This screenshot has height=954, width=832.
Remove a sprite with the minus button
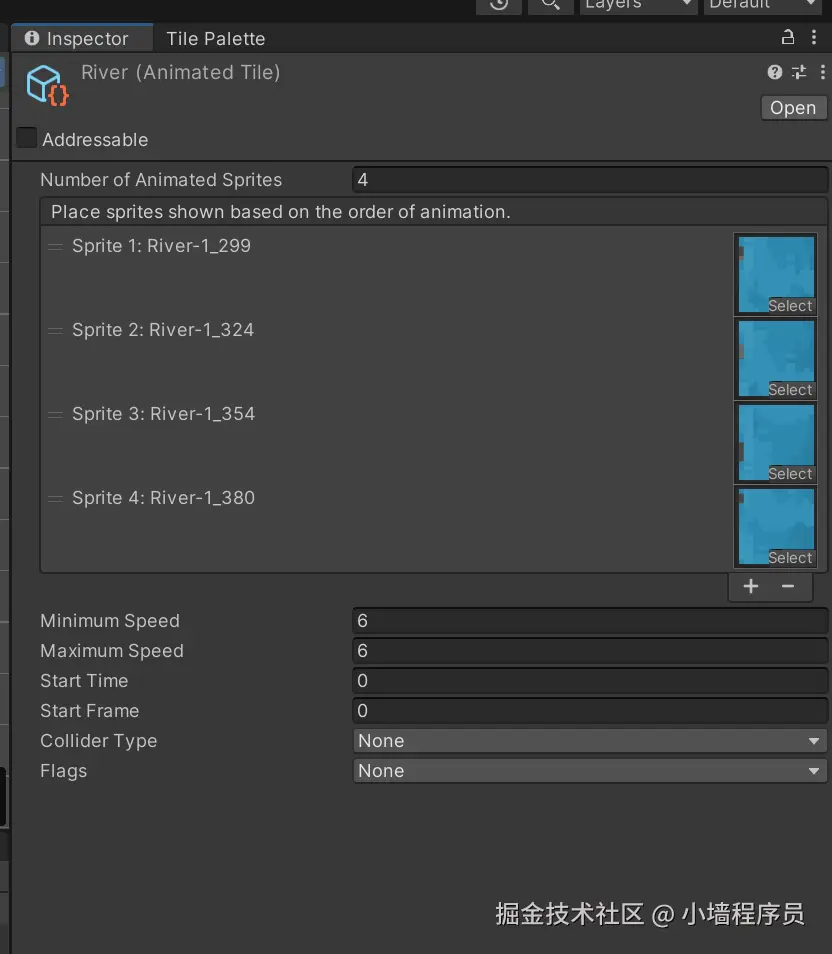(x=788, y=587)
